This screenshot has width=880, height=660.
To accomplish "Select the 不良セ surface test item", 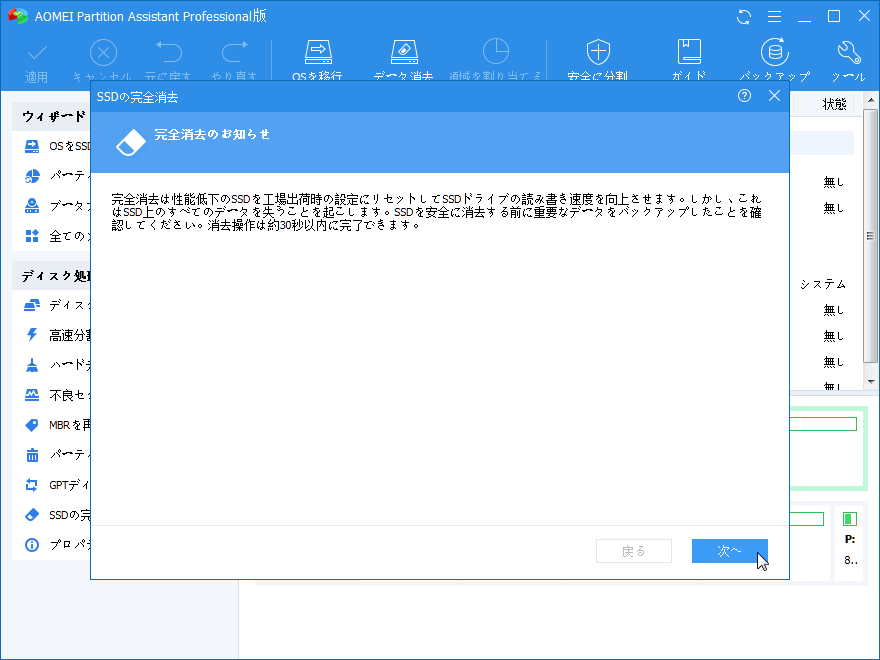I will pos(57,396).
